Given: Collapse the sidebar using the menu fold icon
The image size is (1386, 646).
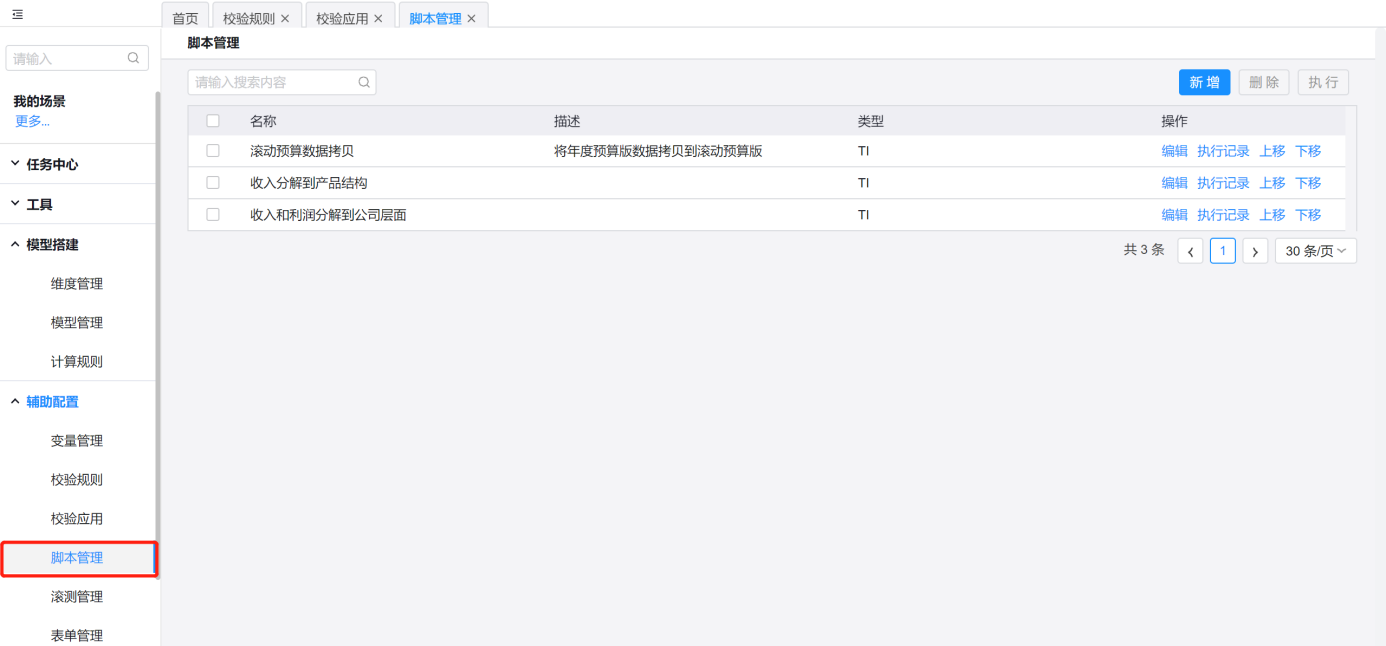Looking at the screenshot, I should click(18, 14).
